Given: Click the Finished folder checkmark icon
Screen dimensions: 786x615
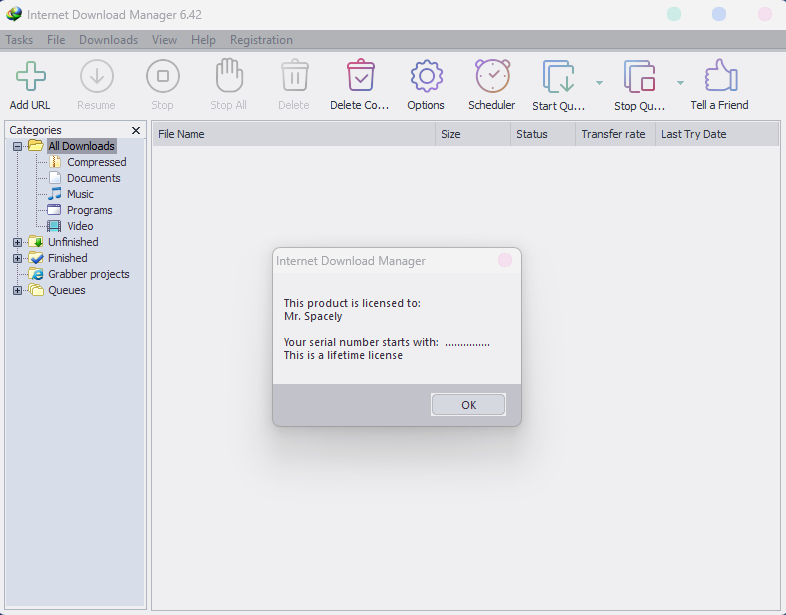Looking at the screenshot, I should pyautogui.click(x=36, y=258).
